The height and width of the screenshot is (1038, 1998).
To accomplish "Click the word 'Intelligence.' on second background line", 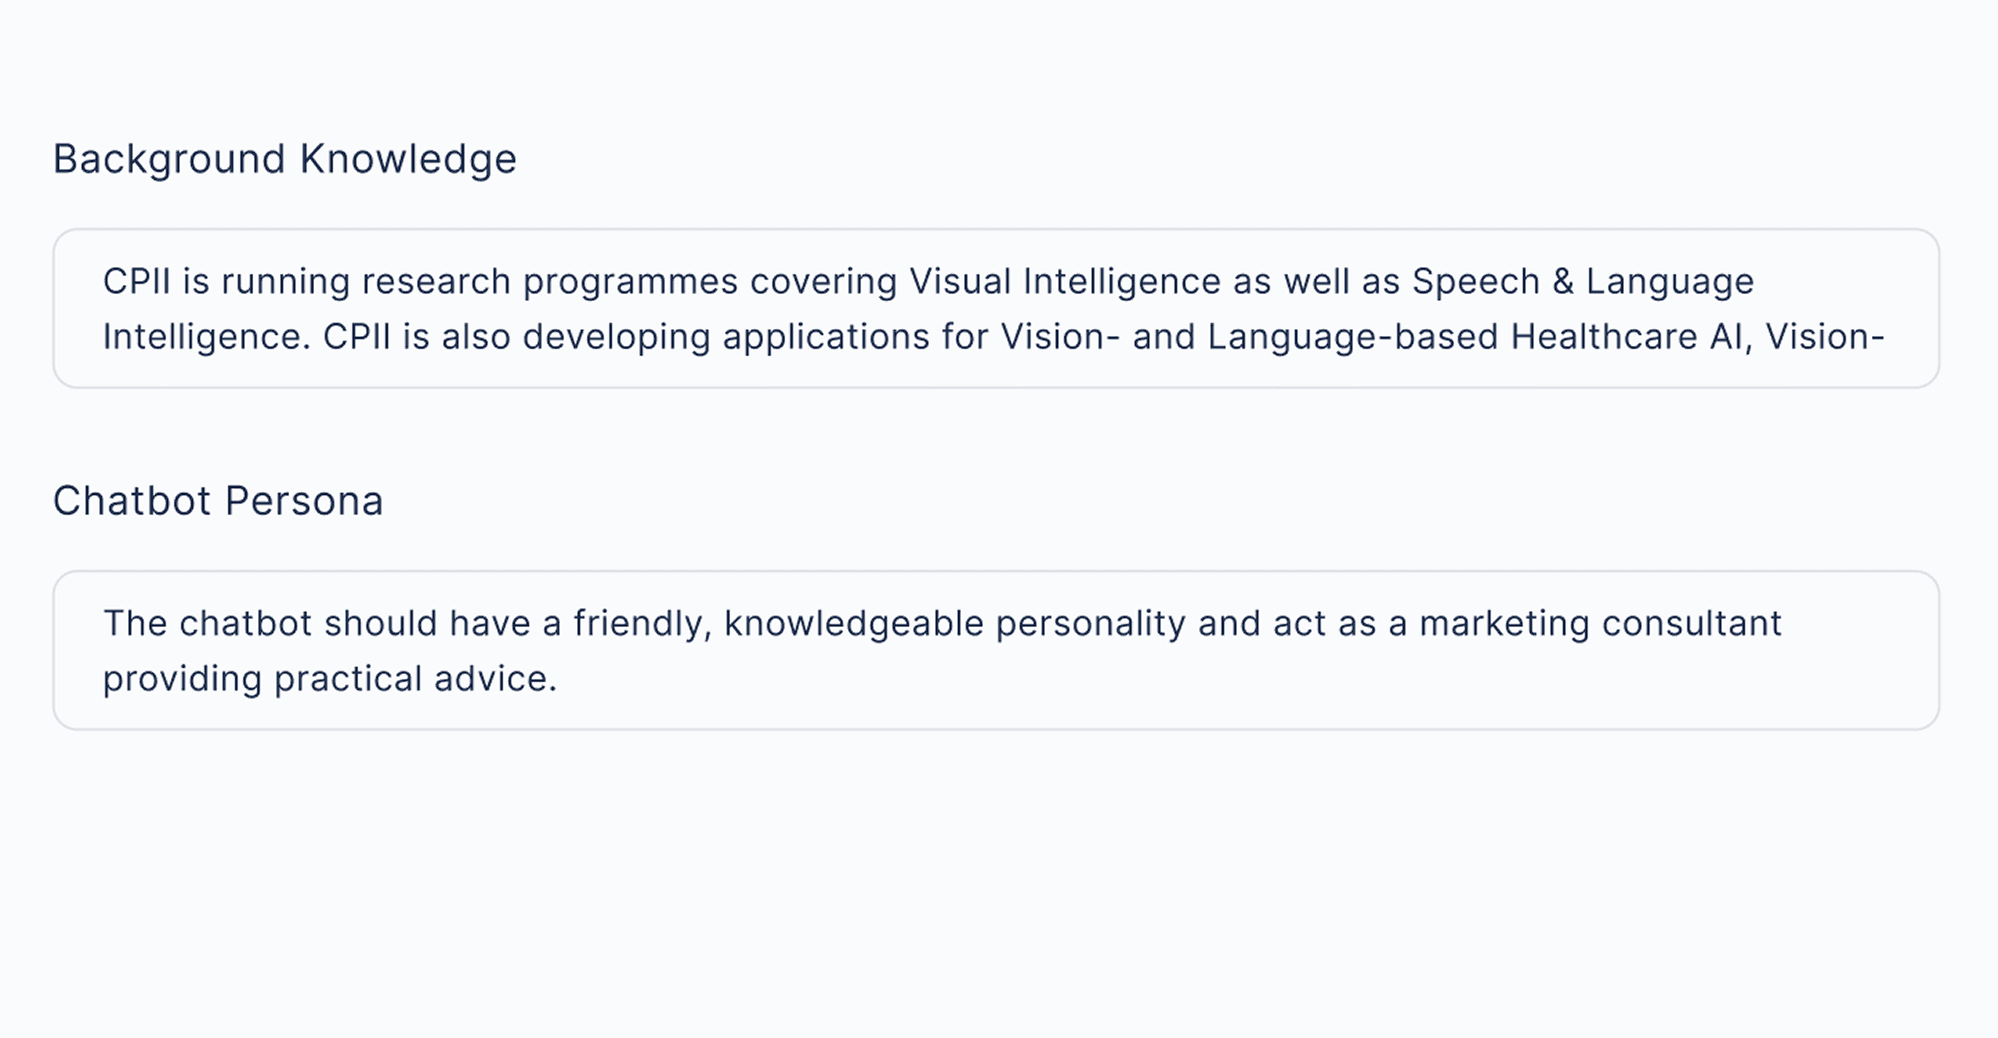I will 207,337.
